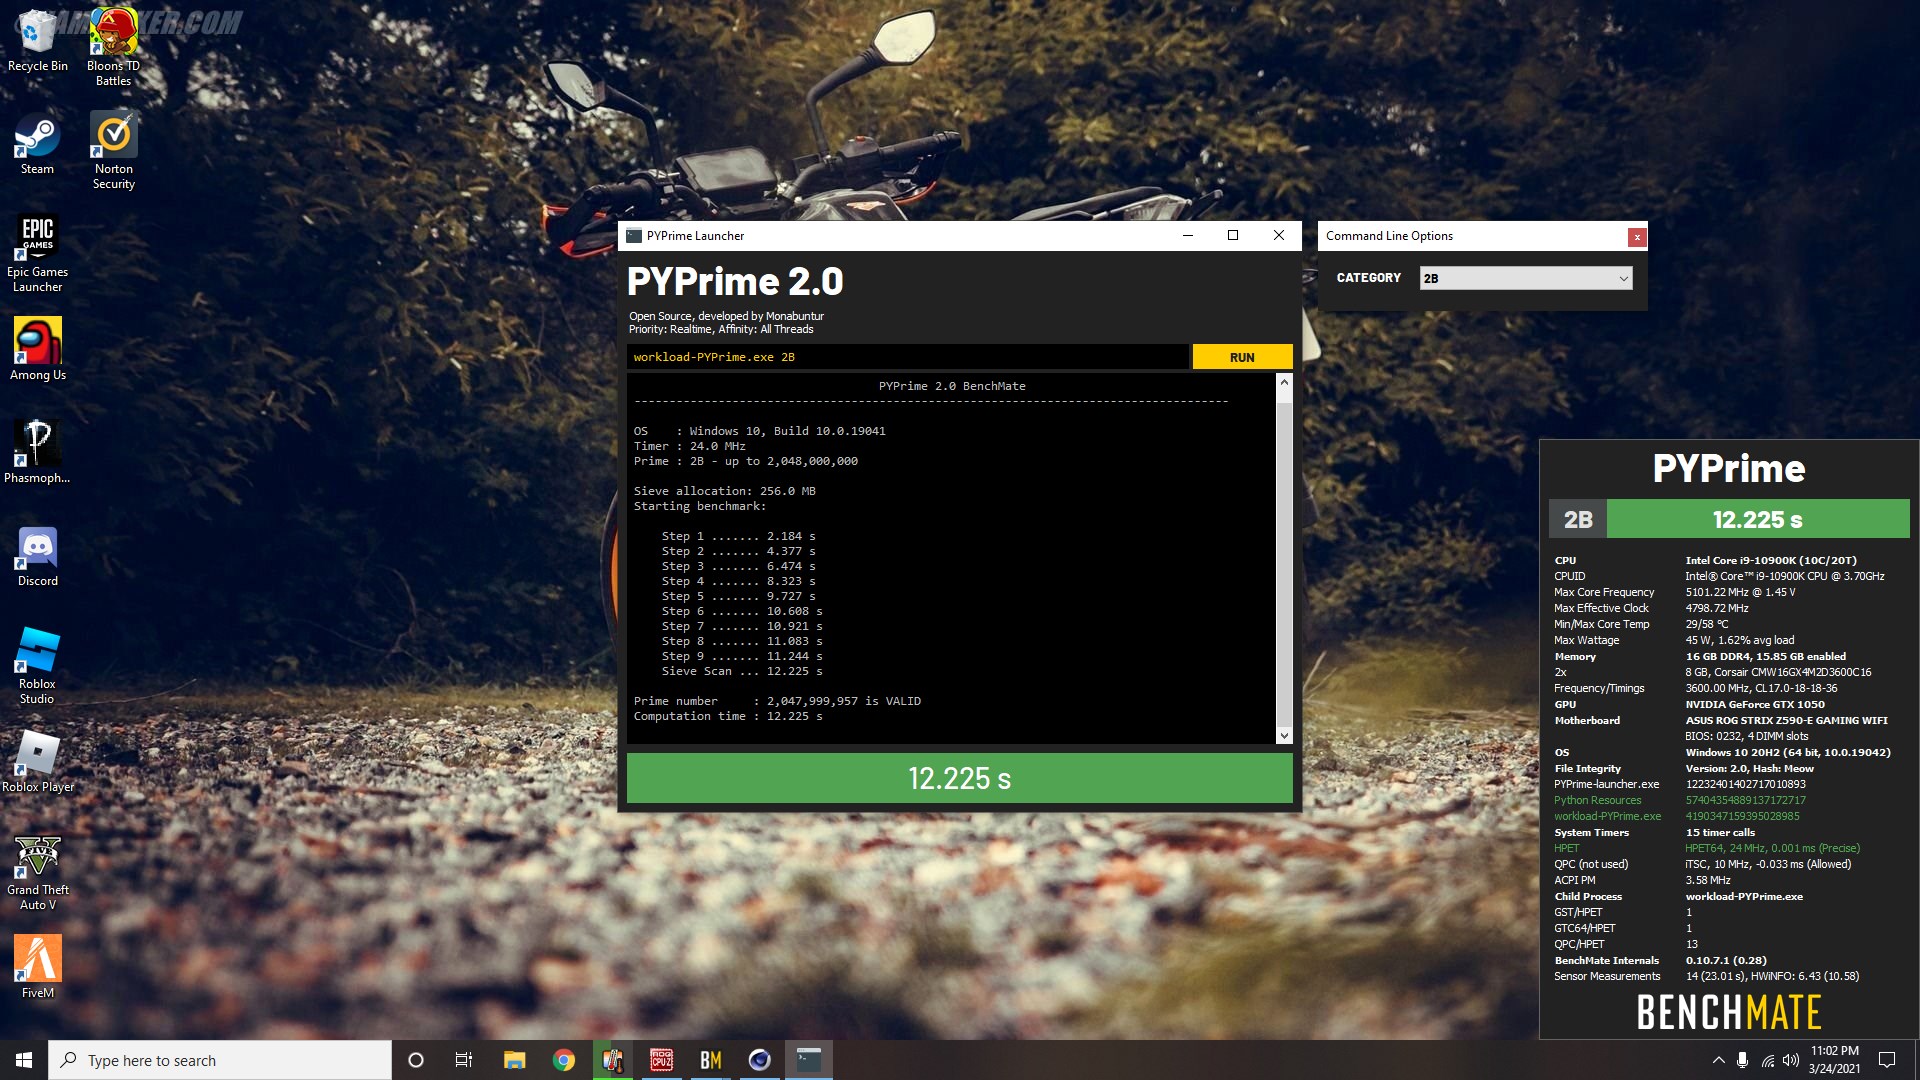Image resolution: width=1920 pixels, height=1080 pixels.
Task: Minimize the PYPrime Launcher window
Action: pyautogui.click(x=1188, y=236)
